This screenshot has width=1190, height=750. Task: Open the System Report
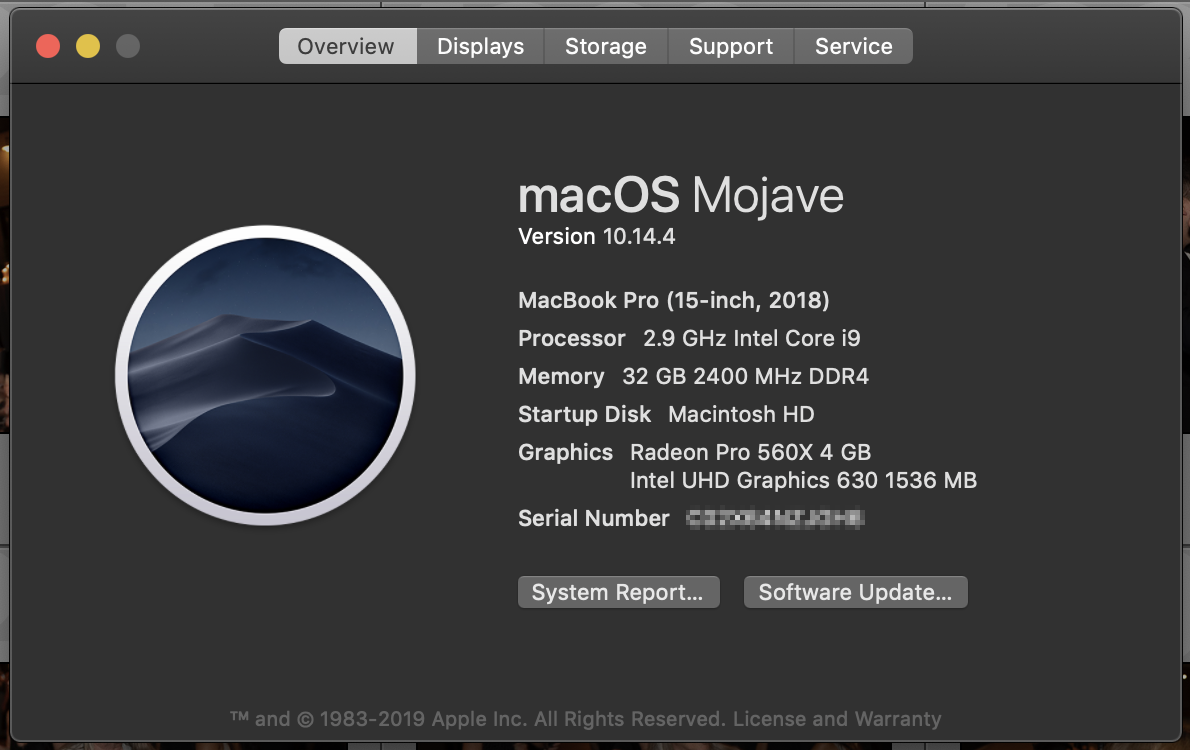click(x=618, y=592)
